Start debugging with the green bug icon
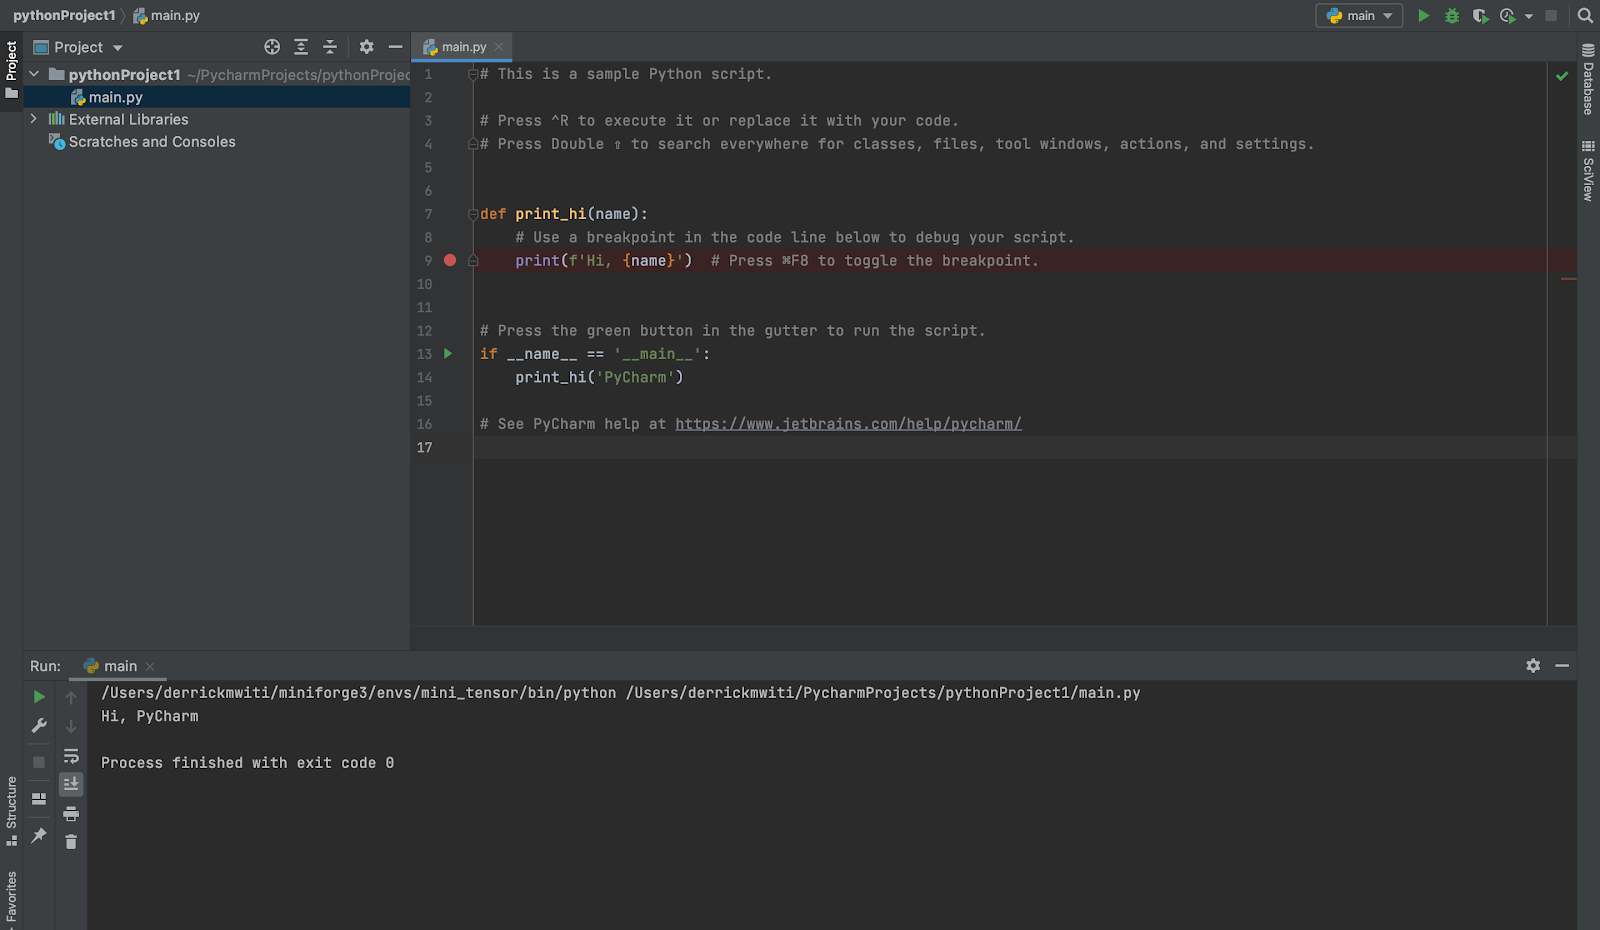This screenshot has height=930, width=1600. 1452,16
